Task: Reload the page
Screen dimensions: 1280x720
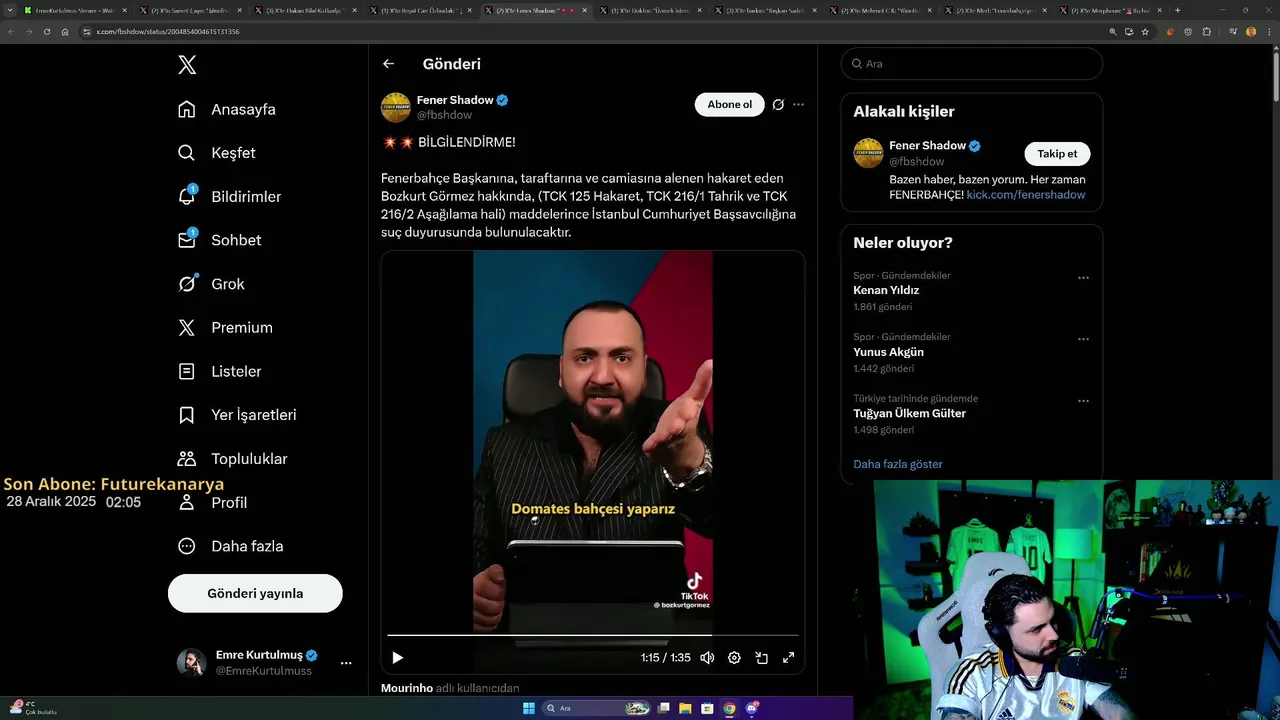Action: [46, 31]
